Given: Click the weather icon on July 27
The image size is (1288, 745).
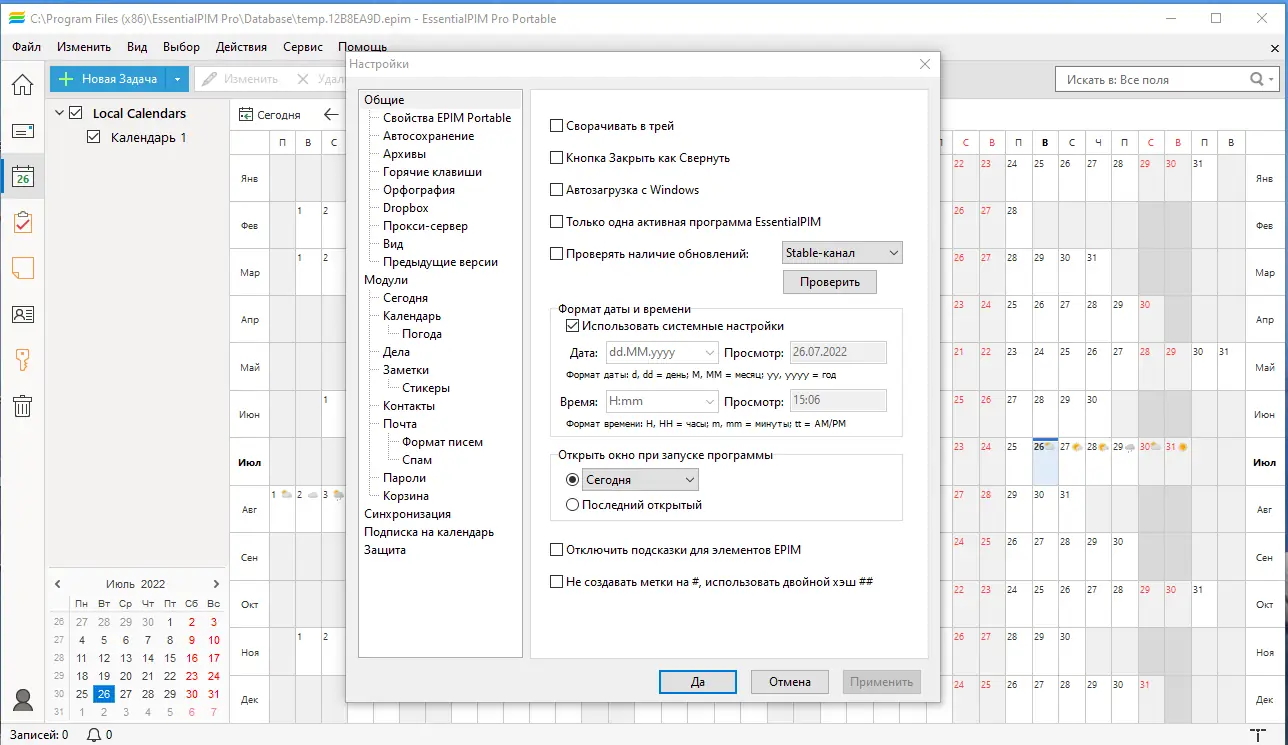Looking at the screenshot, I should point(1077,447).
